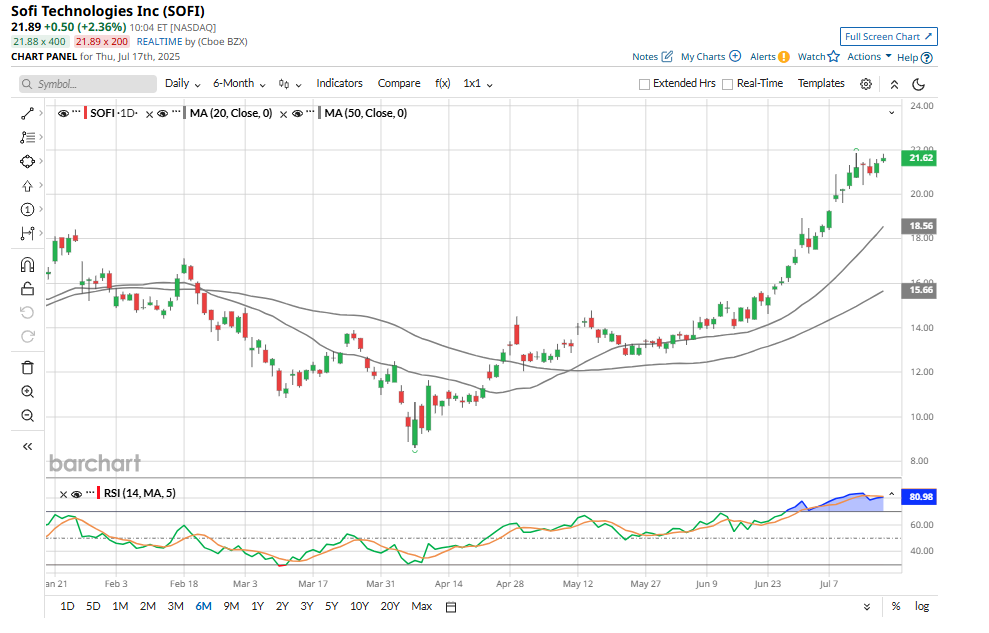The image size is (989, 633).
Task: Open the Daily frequency dropdown
Action: [182, 83]
